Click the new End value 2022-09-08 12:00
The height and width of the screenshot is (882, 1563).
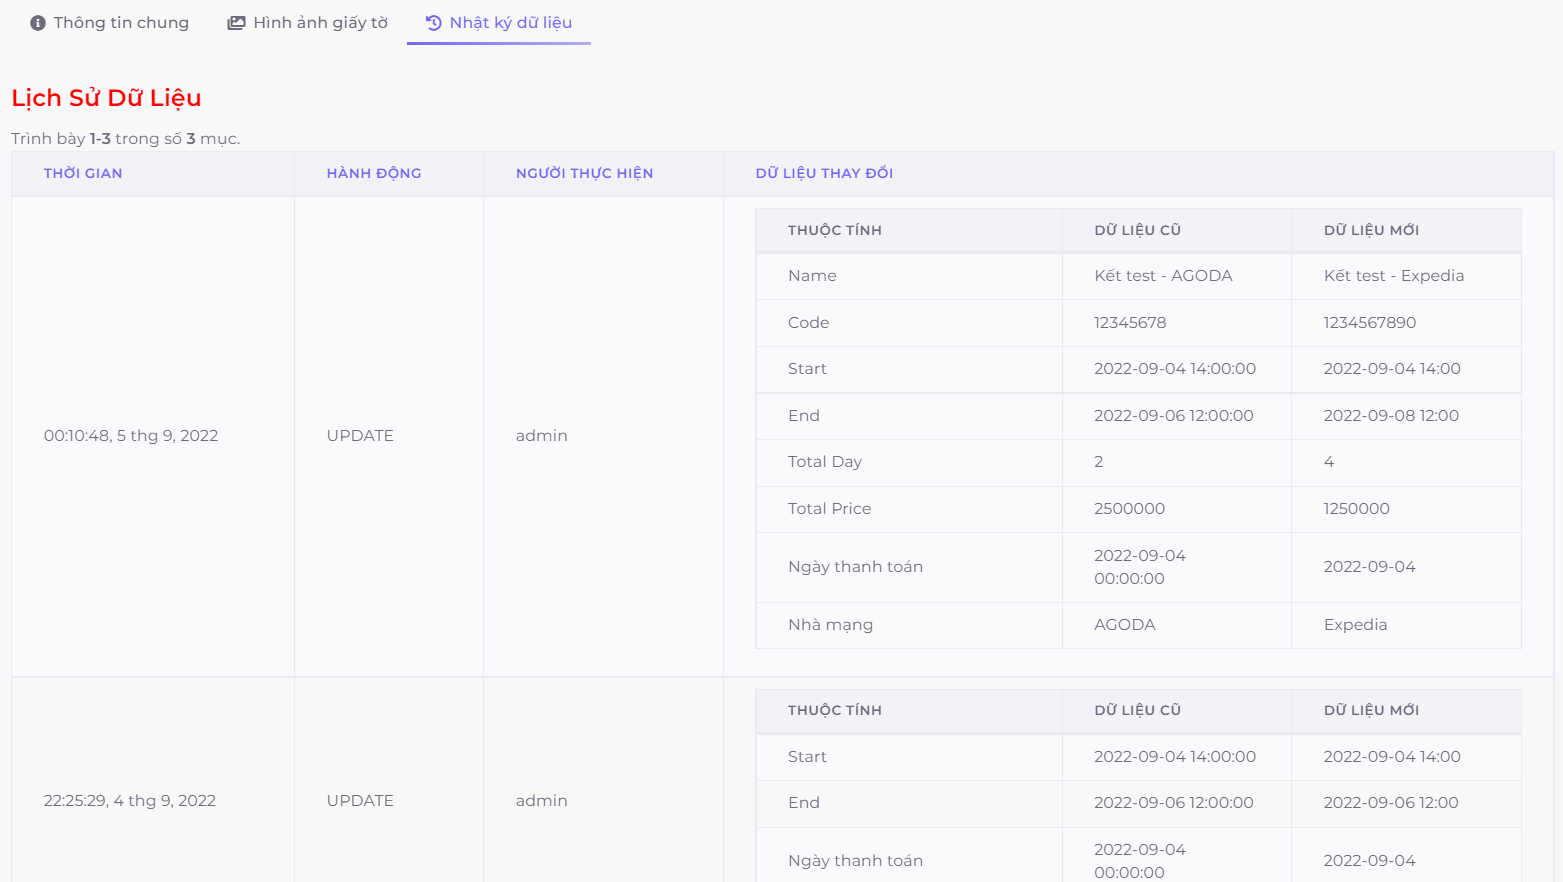coord(1391,416)
